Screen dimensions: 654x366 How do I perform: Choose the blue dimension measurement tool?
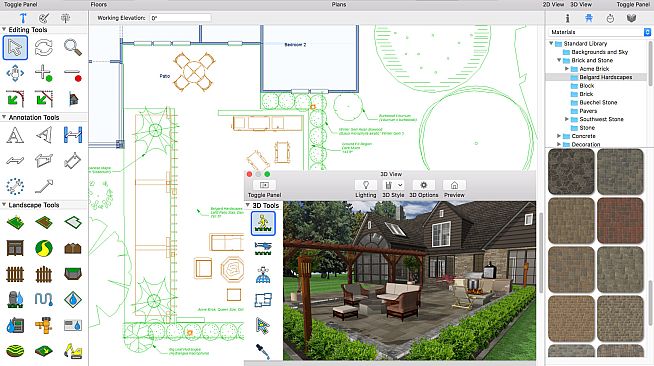coord(73,135)
